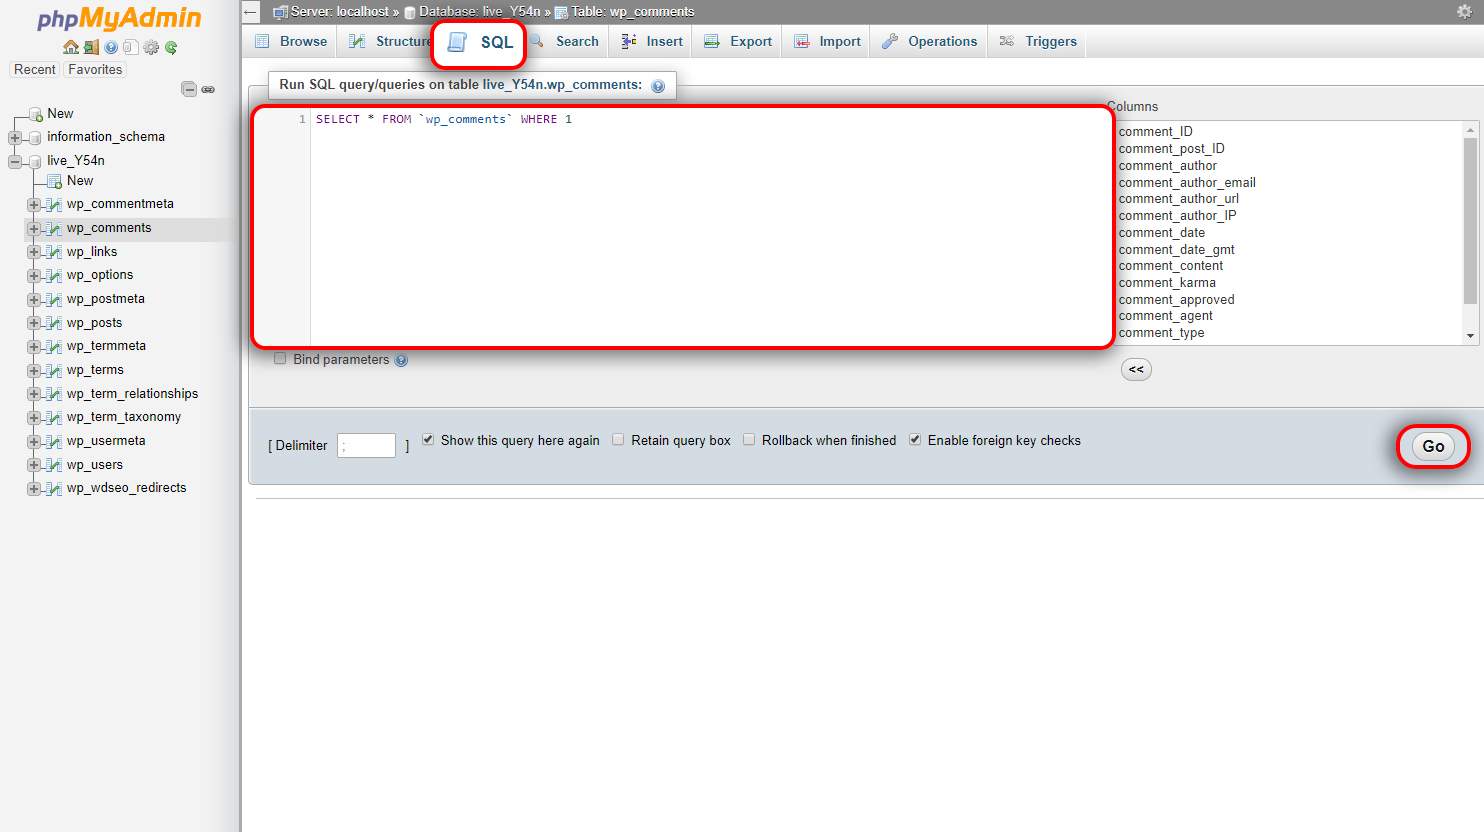Click the navigation back arrow in breadcrumb bar
This screenshot has height=832, width=1484.
(x=251, y=12)
